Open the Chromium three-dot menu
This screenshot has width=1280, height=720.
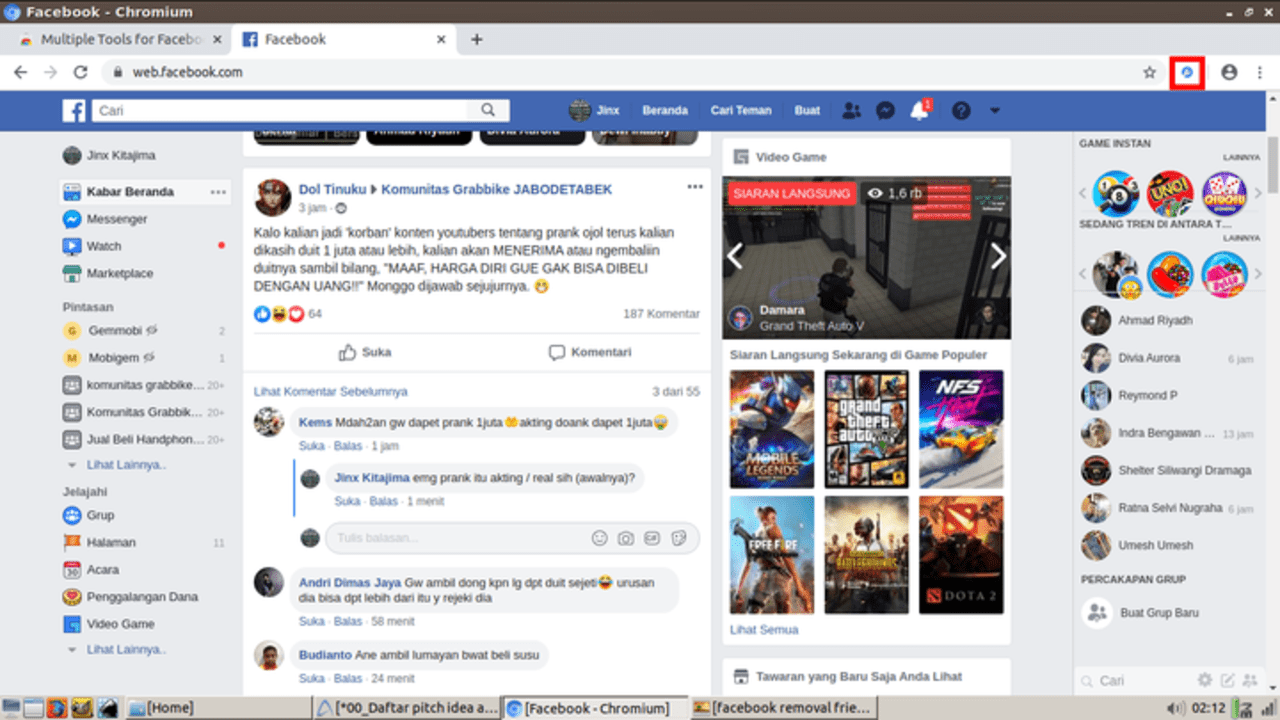coord(1259,72)
